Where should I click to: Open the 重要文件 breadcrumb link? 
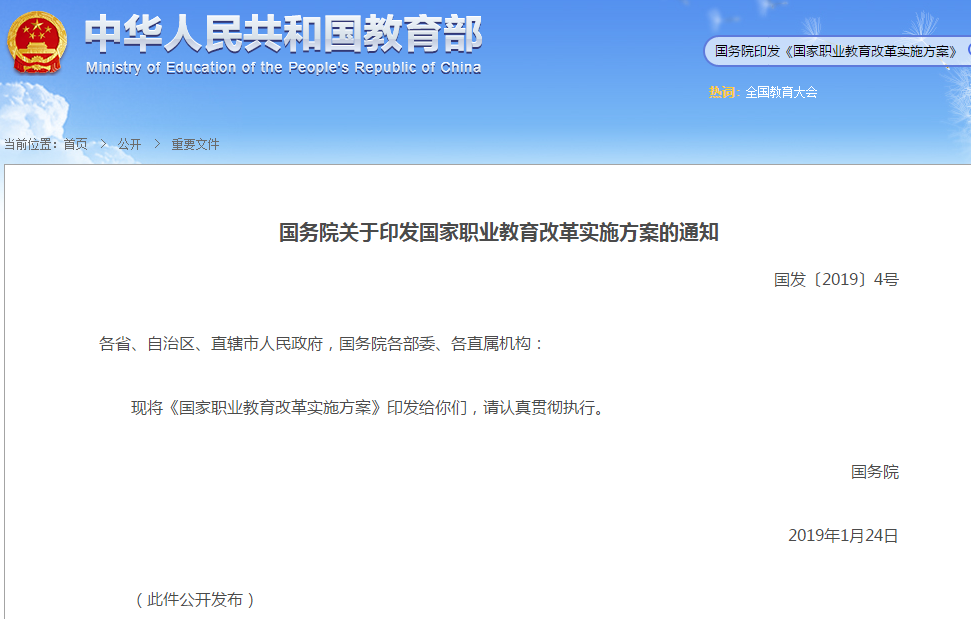click(195, 144)
